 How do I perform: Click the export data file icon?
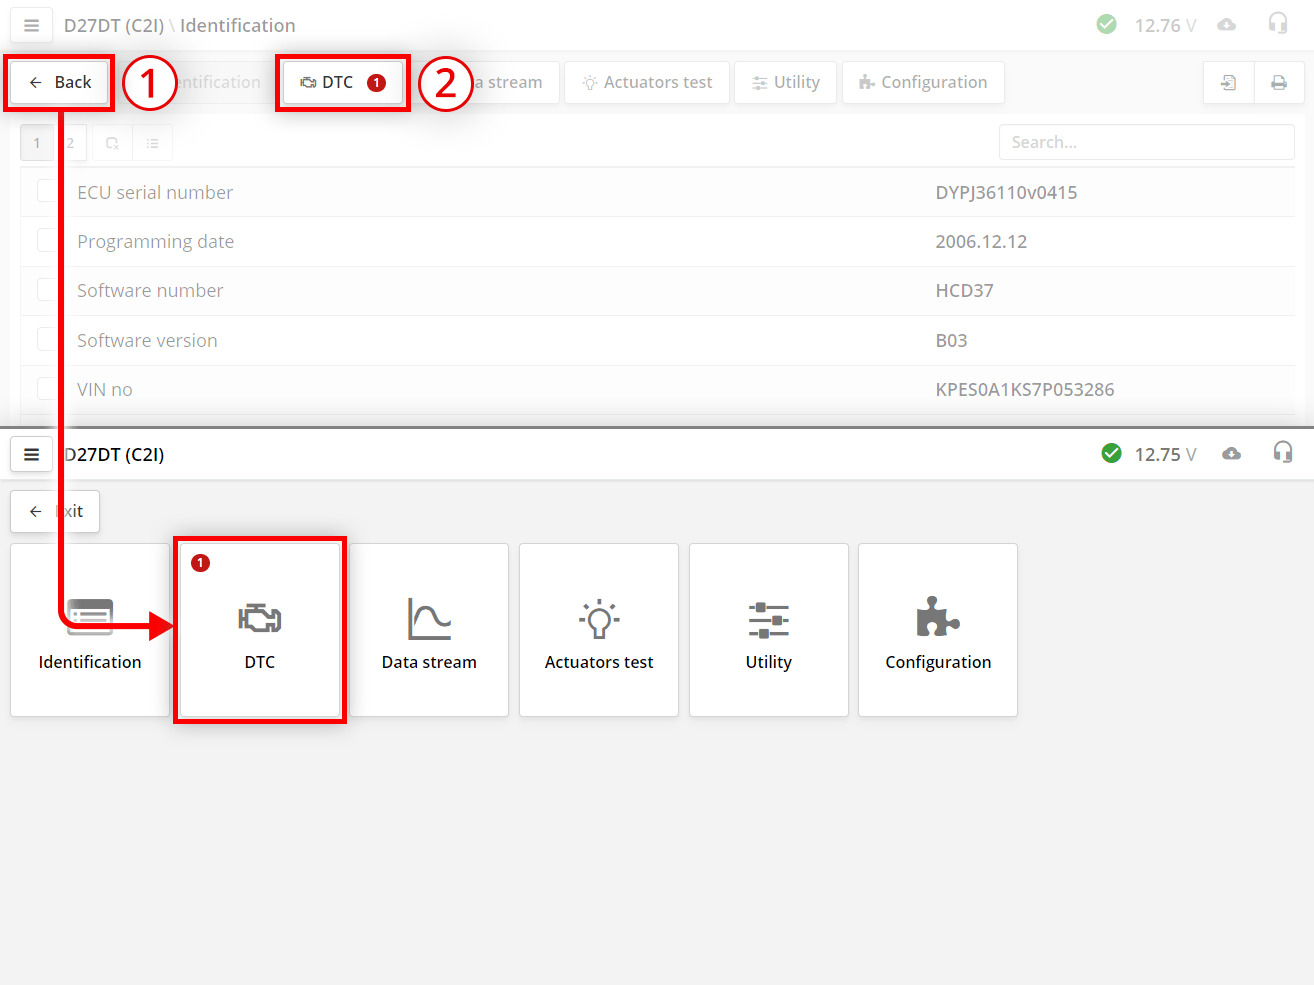pyautogui.click(x=1228, y=82)
